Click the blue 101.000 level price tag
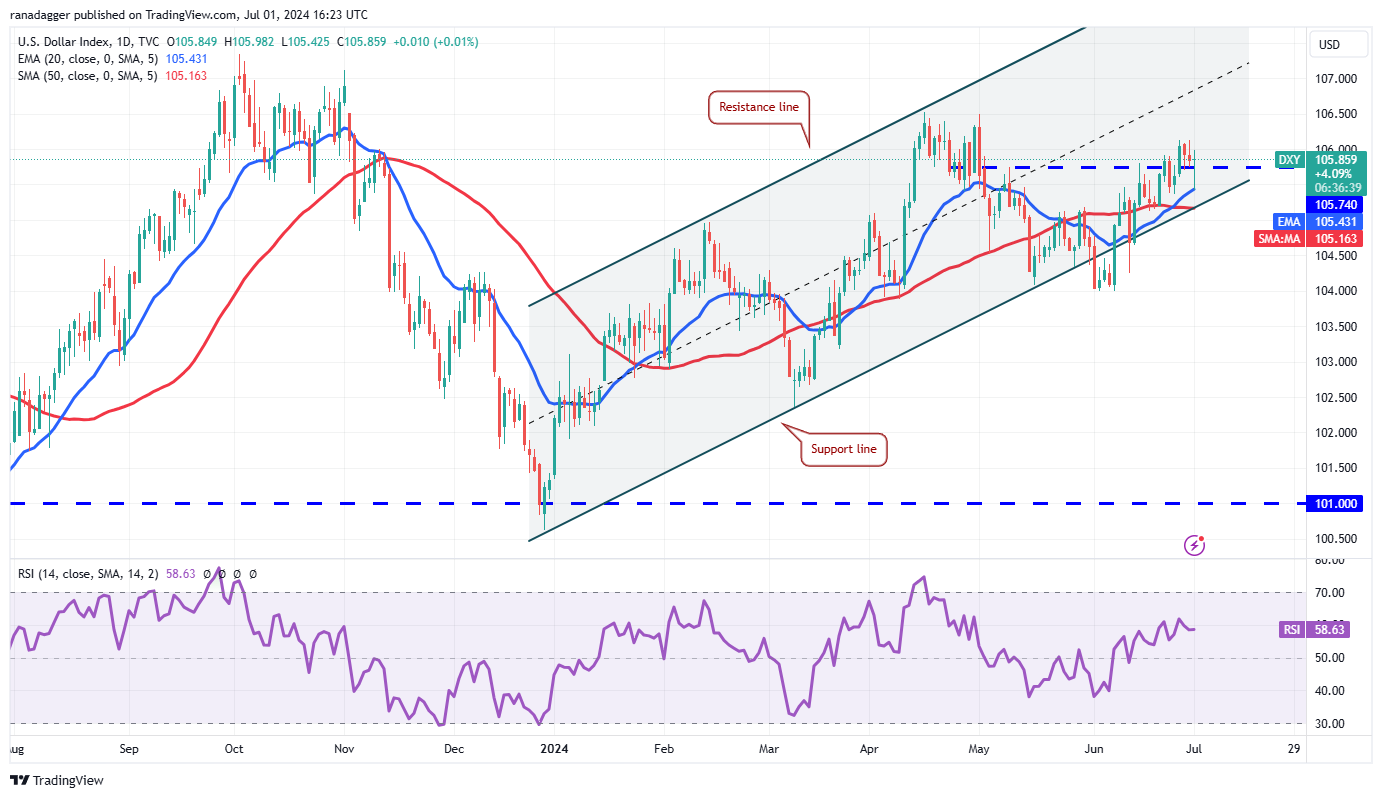Screen dimensions: 1382x798 pos(1335,504)
